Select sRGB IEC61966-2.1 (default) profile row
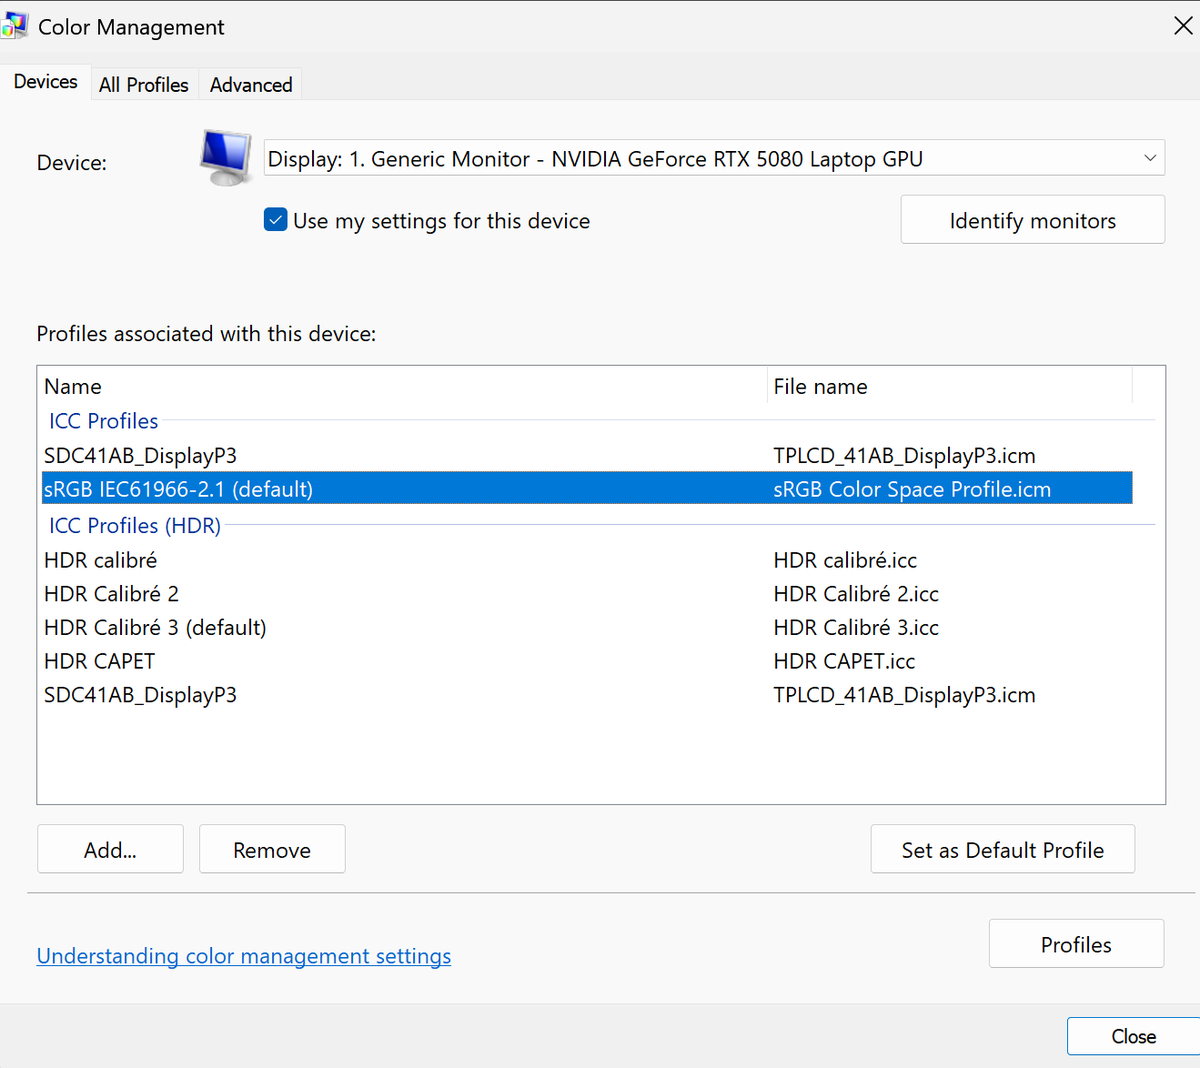 click(588, 488)
